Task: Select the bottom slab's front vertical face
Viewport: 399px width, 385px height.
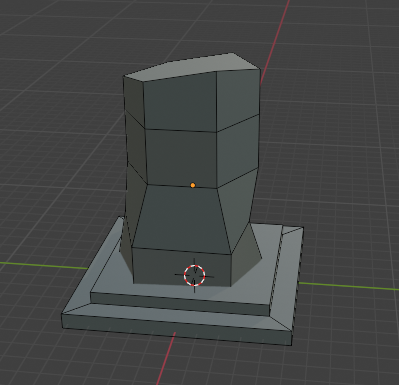Action: [x=177, y=330]
